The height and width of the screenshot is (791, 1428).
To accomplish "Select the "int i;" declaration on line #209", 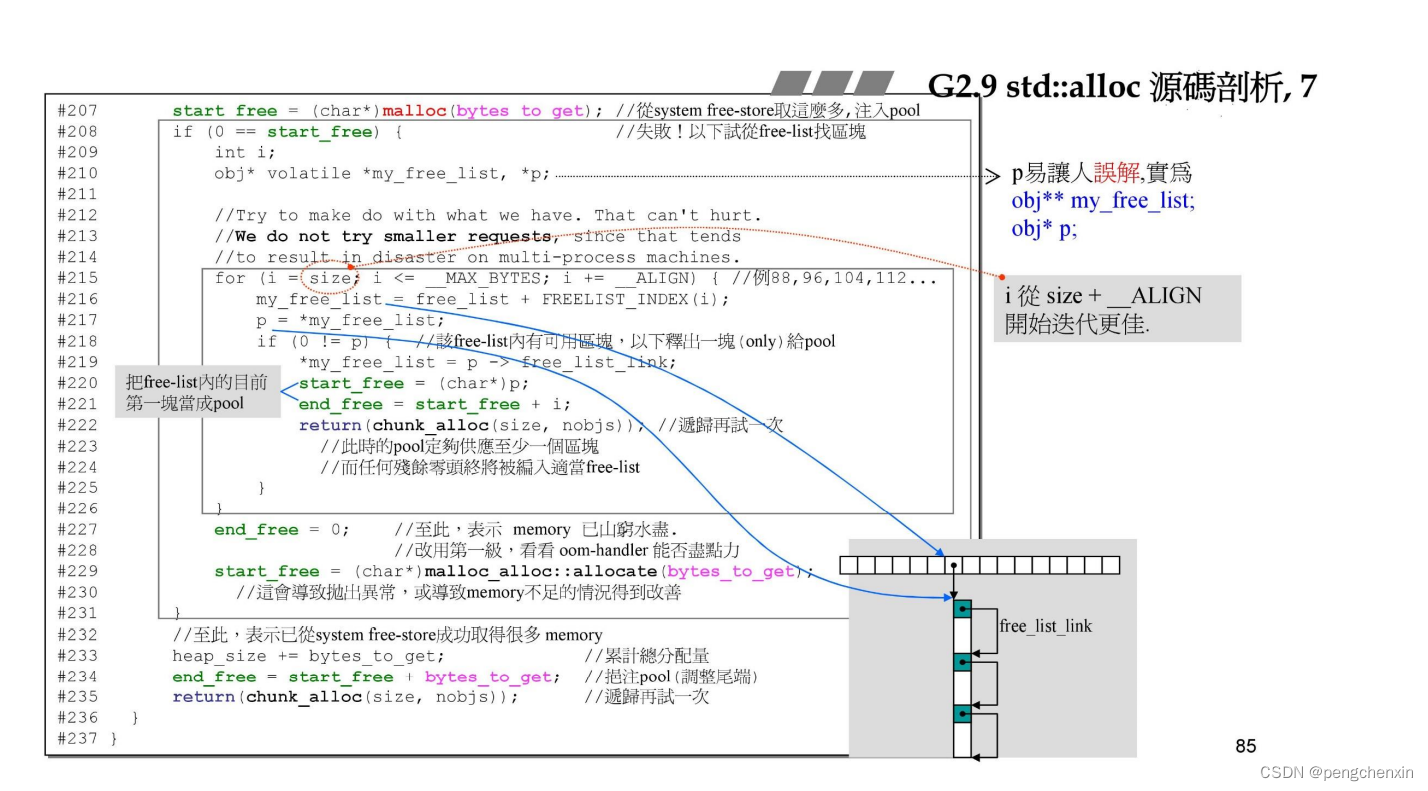I will (x=245, y=152).
